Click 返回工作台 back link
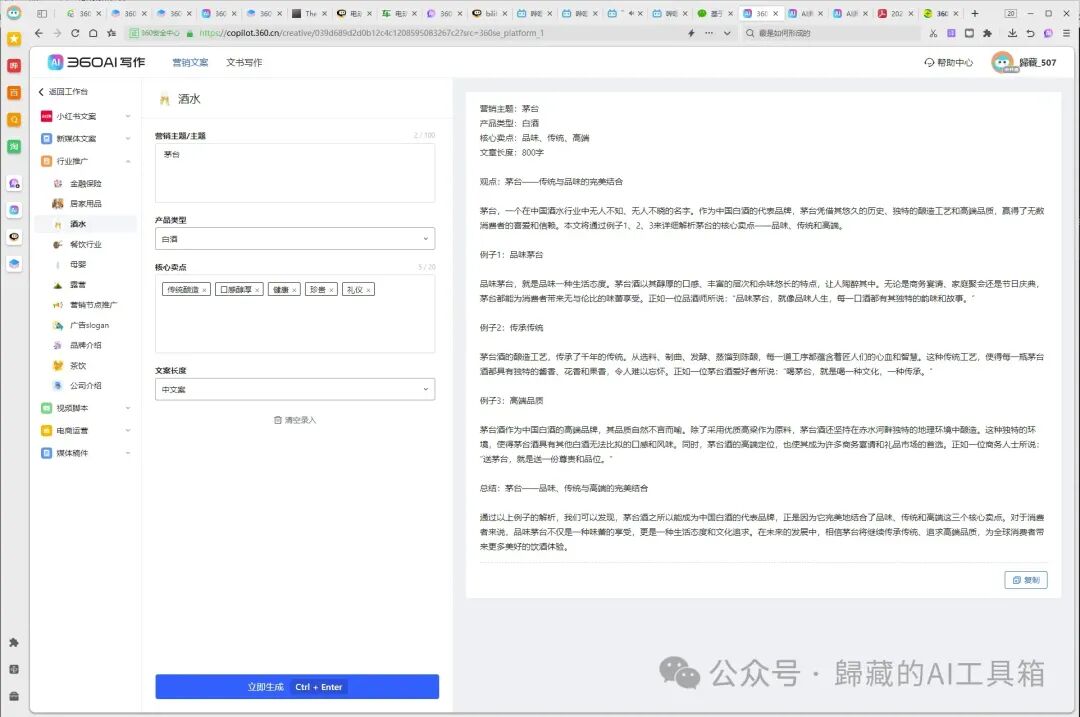This screenshot has height=717, width=1080. 63,92
